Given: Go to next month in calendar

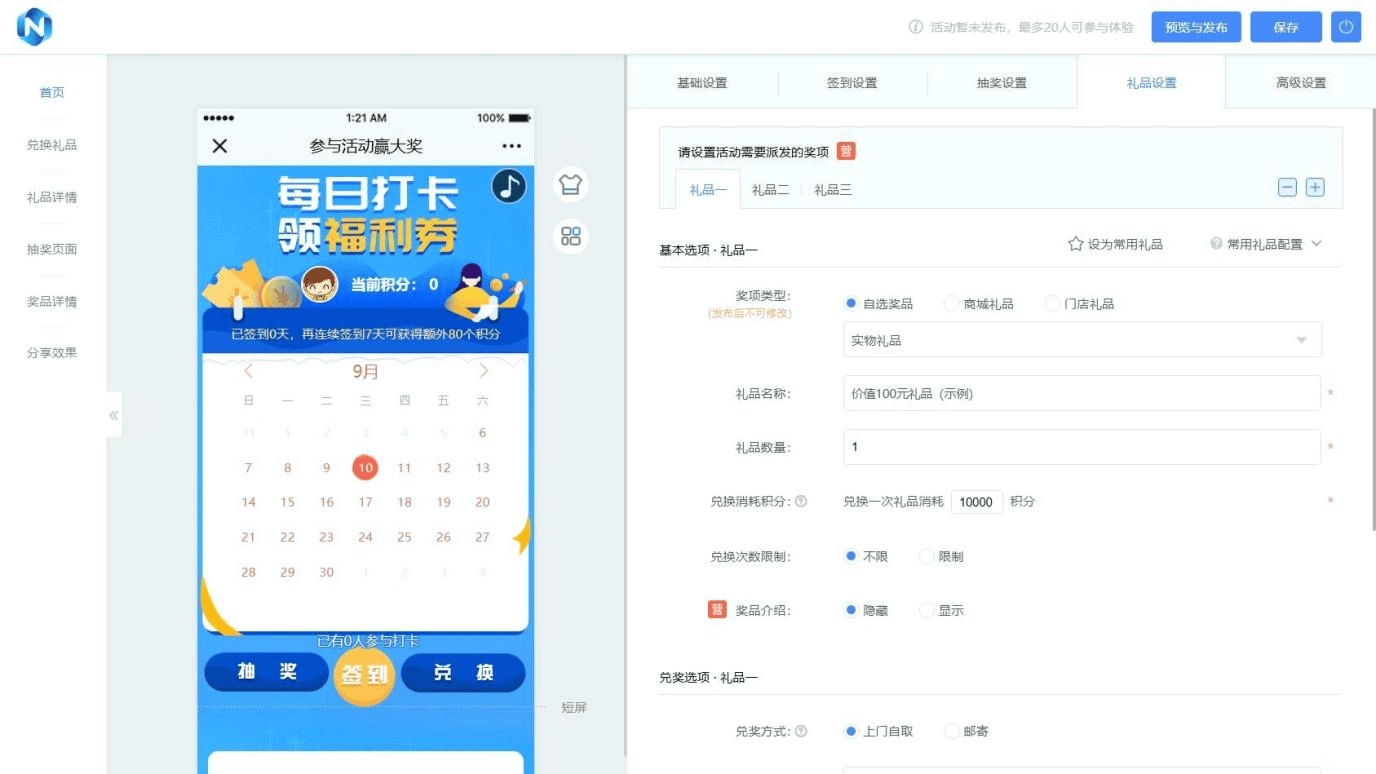Looking at the screenshot, I should click(x=484, y=372).
